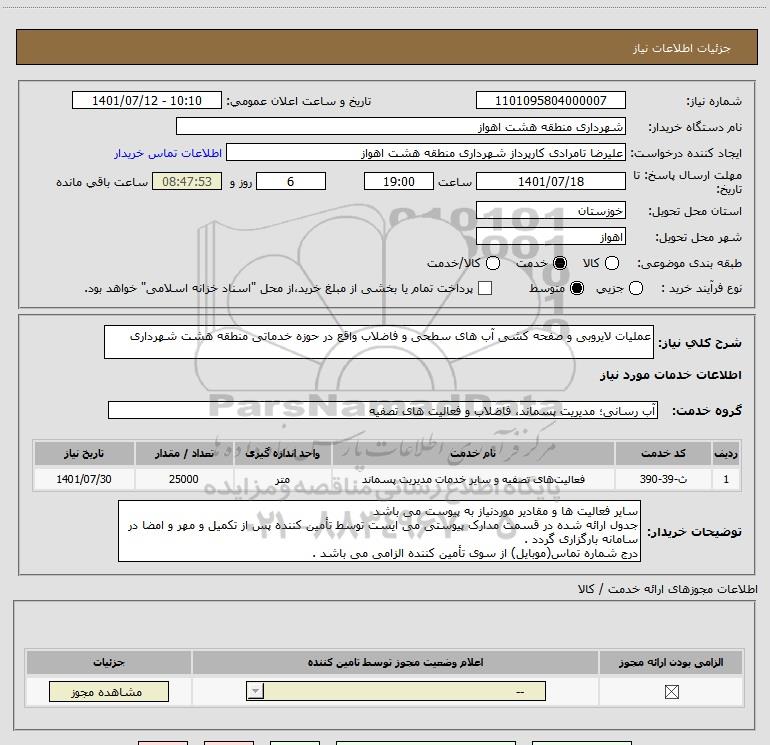Viewport: 770px width, 745px height.
Task: Toggle the الزامی بودن ارائه مجوز checkbox
Action: coord(671,692)
